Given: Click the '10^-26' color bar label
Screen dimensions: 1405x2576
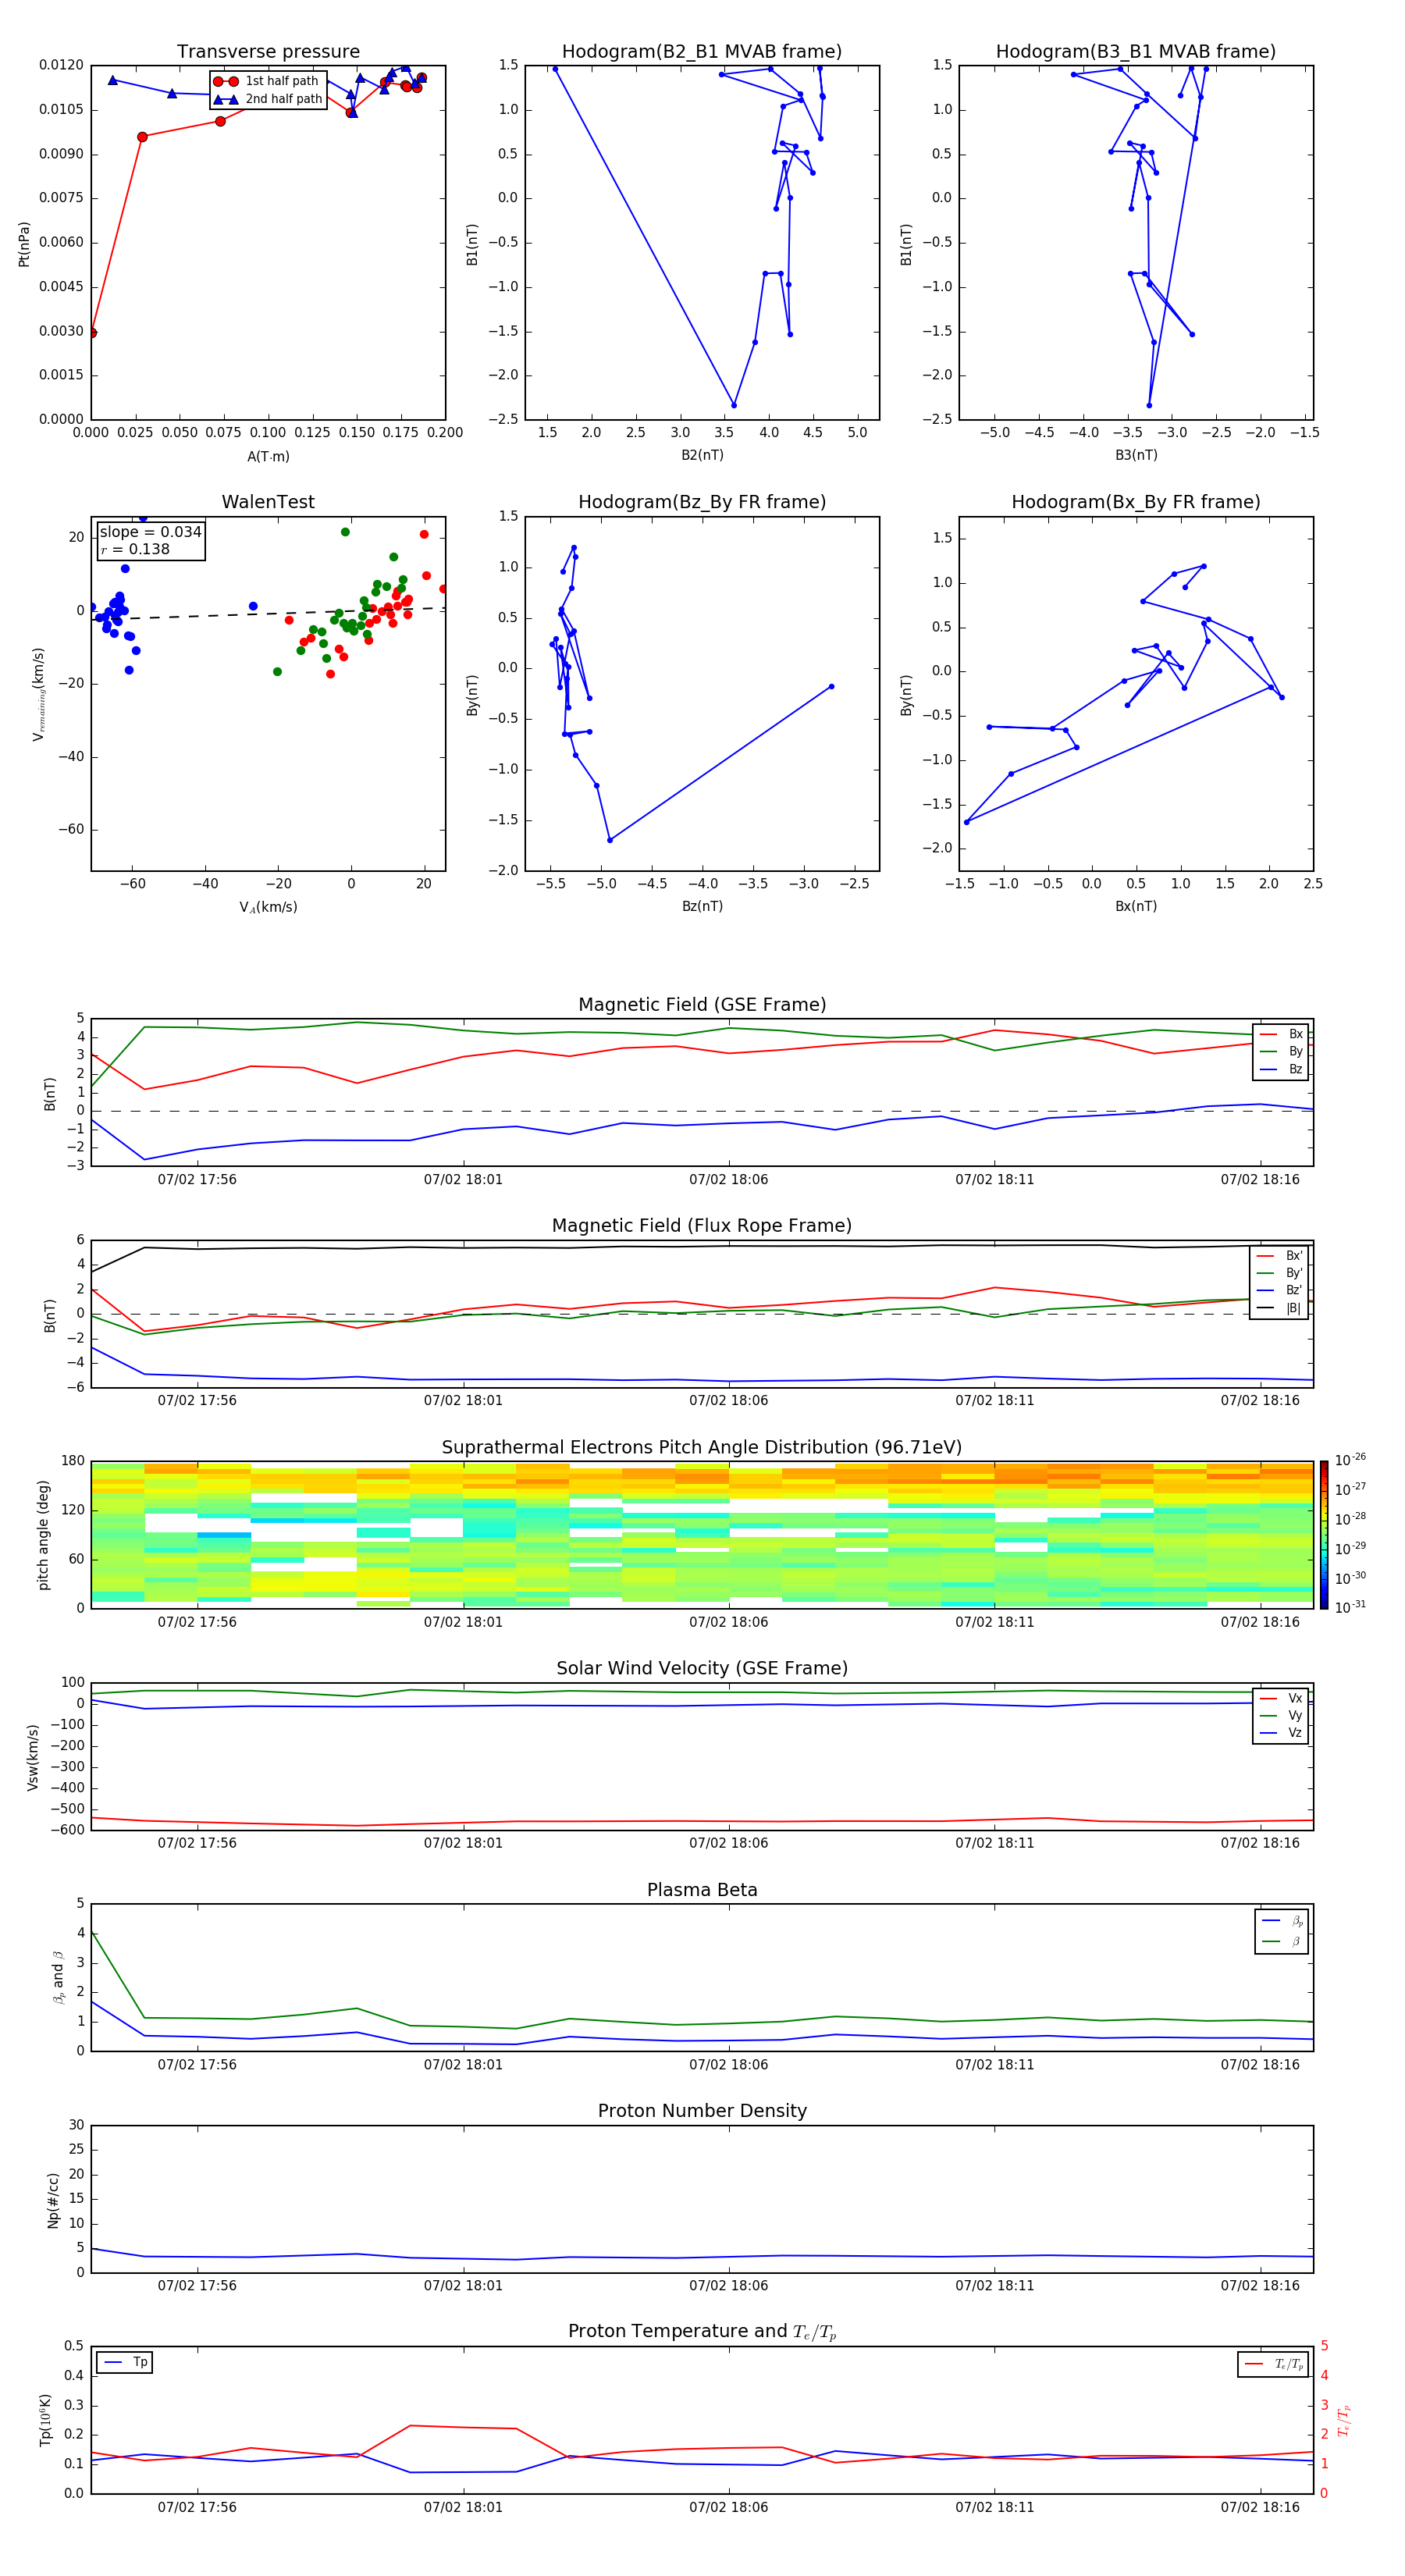Looking at the screenshot, I should click(x=1350, y=1460).
